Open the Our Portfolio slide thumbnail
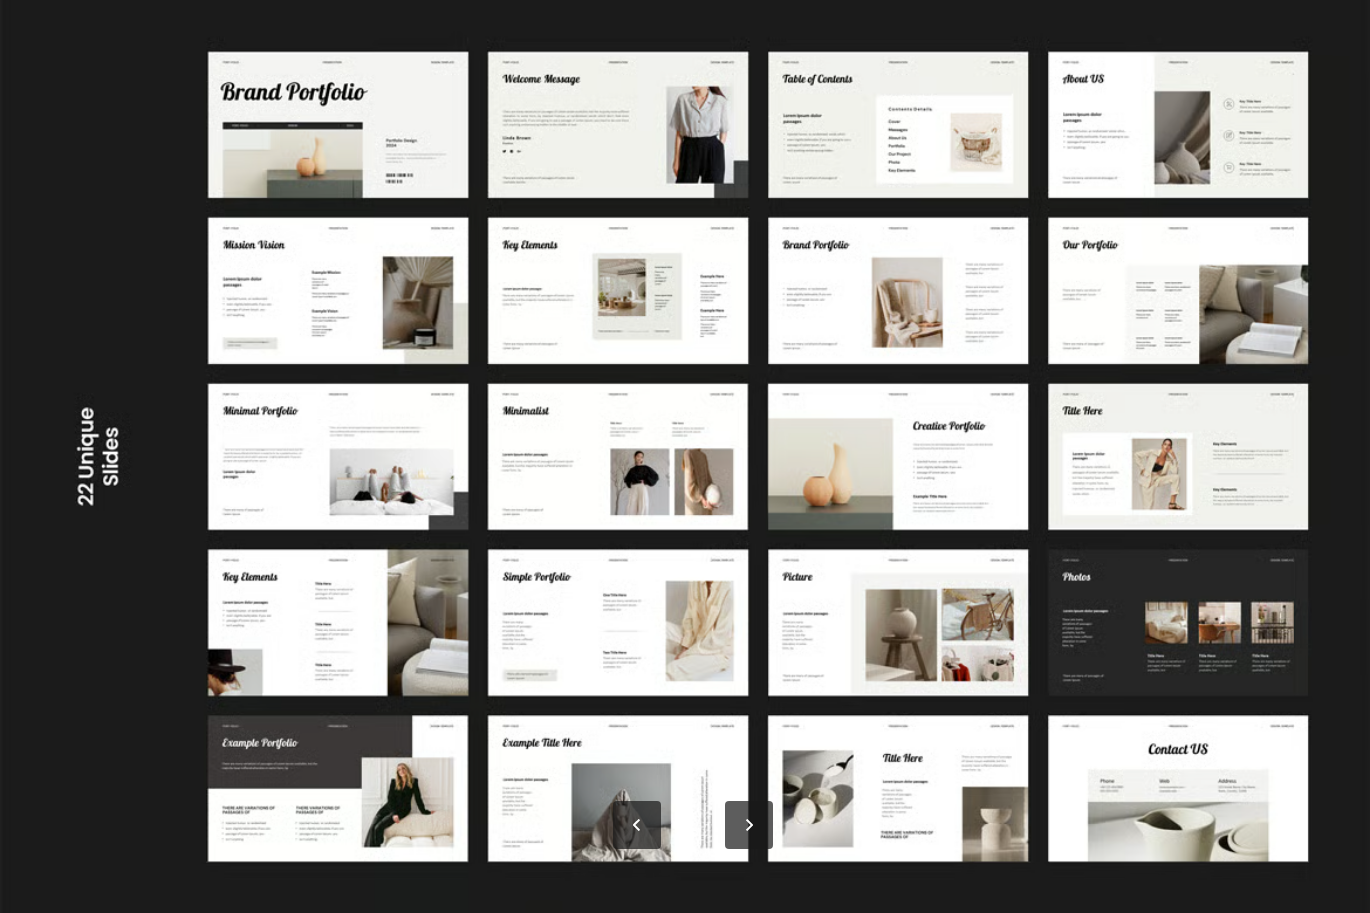Image resolution: width=1370 pixels, height=913 pixels. coord(1178,291)
